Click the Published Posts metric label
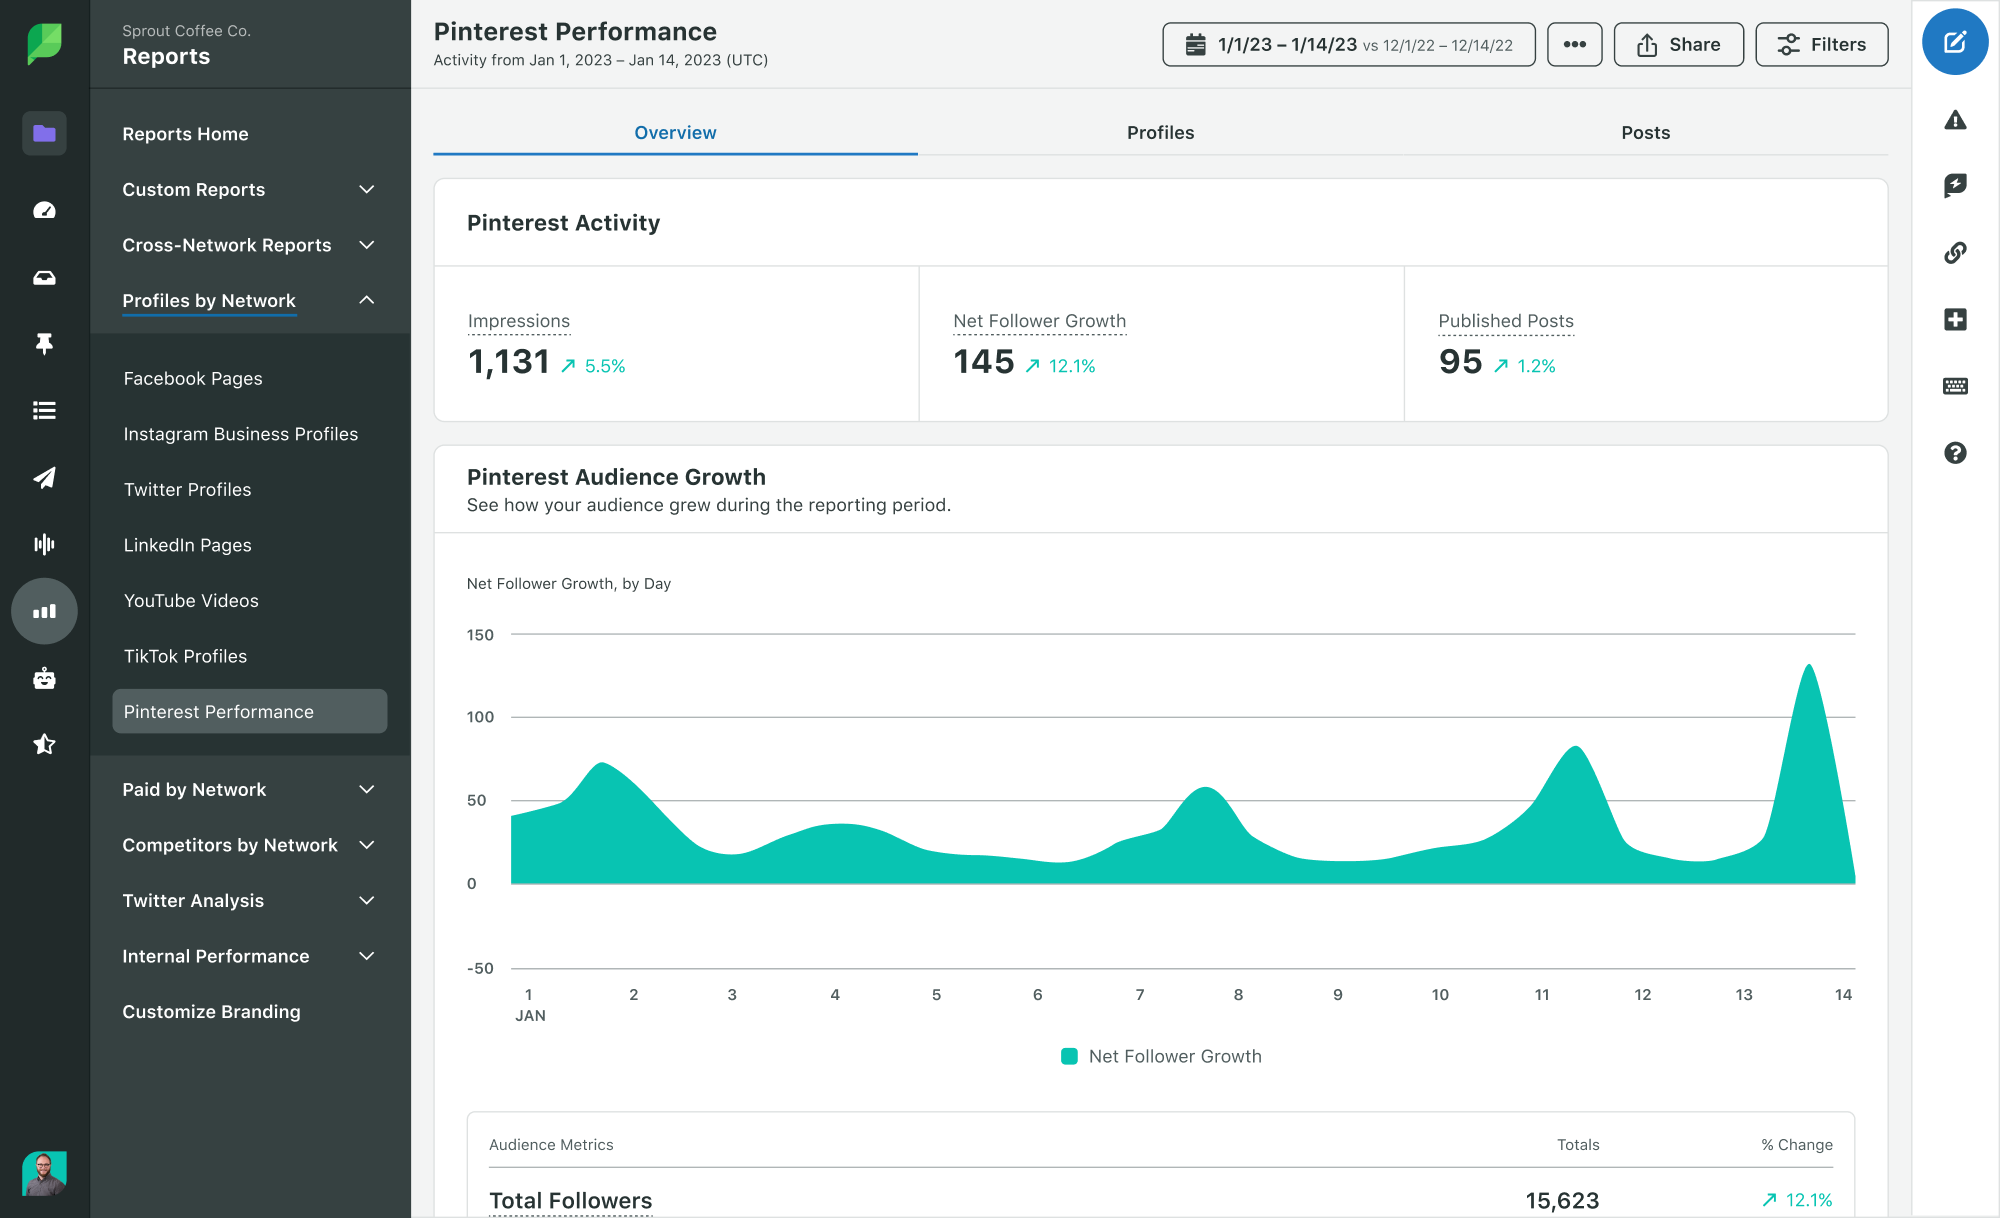This screenshot has height=1218, width=2000. click(1506, 321)
